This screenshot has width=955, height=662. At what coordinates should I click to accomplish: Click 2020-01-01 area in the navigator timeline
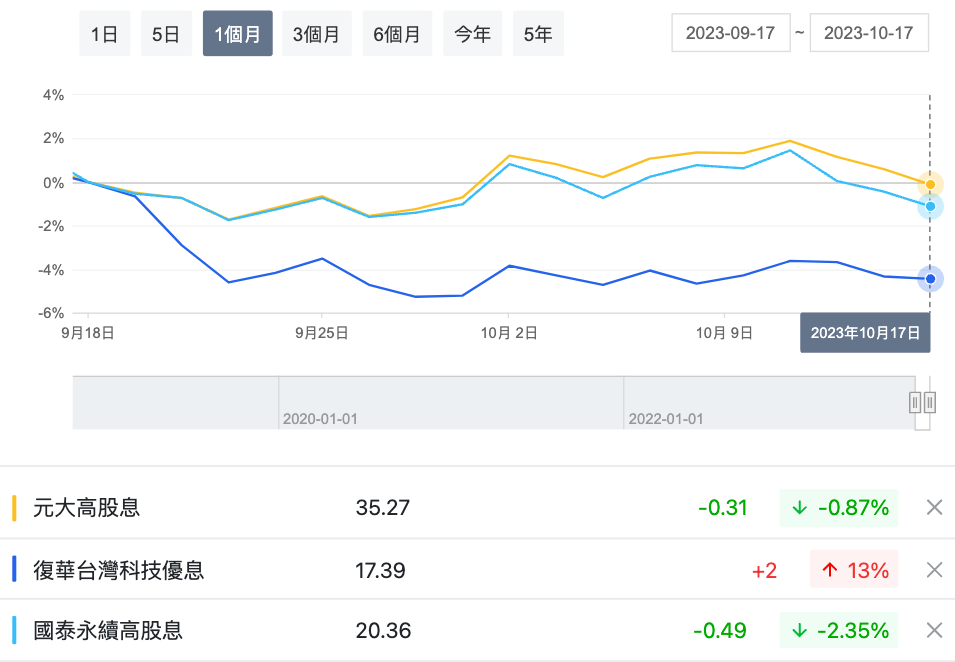[320, 418]
